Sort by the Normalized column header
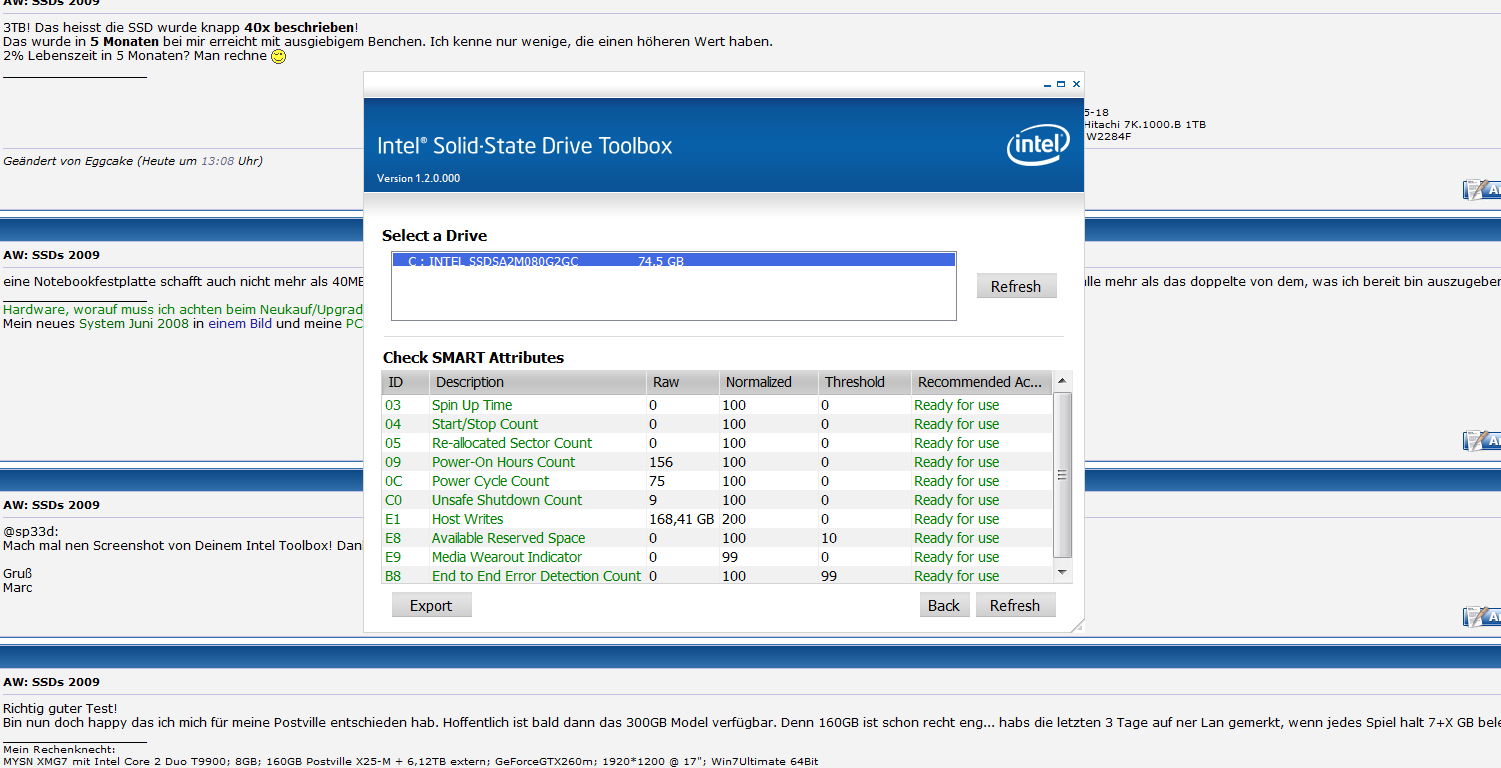 769,382
